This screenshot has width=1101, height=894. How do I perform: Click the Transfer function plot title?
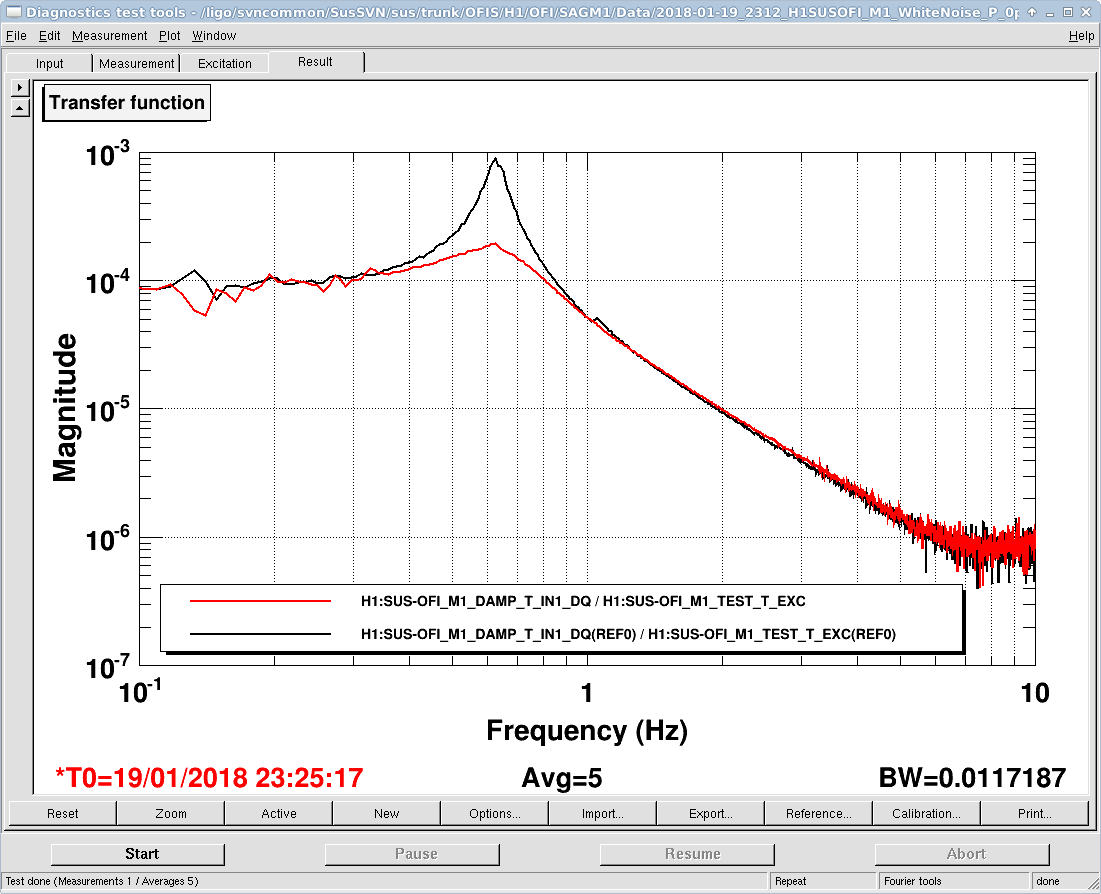click(x=126, y=103)
